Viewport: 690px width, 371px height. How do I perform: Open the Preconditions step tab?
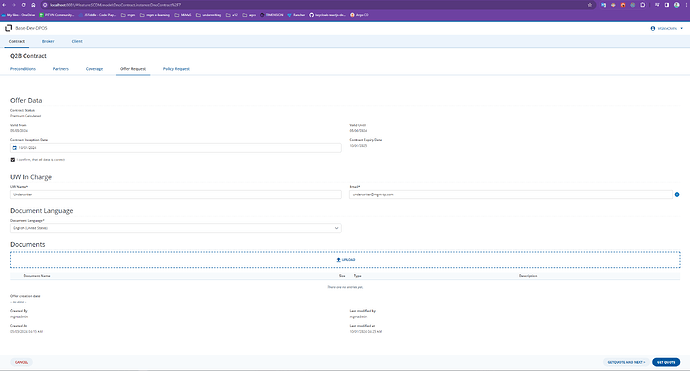(x=23, y=69)
